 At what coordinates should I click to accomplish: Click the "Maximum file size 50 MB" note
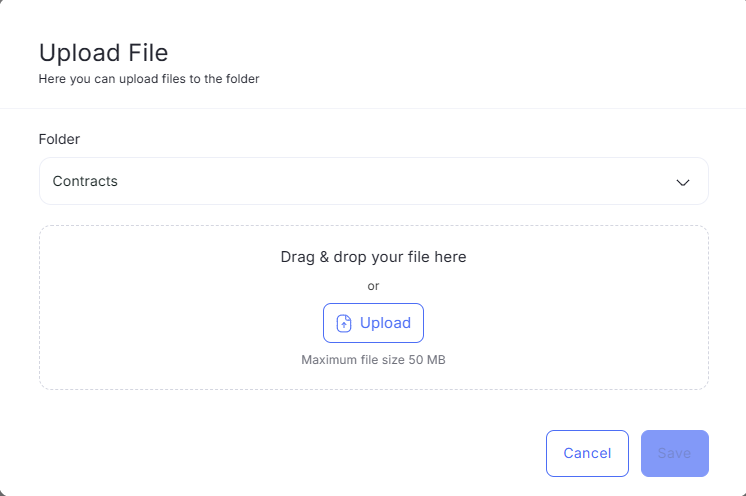[373, 360]
